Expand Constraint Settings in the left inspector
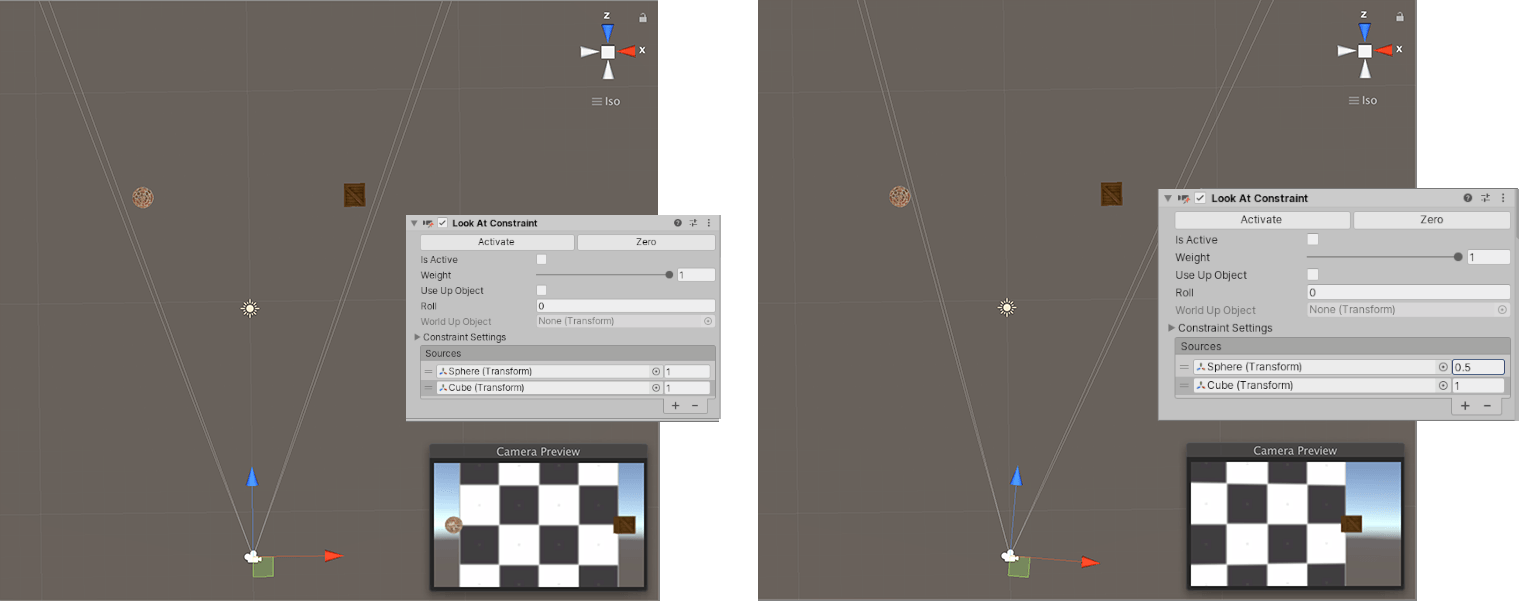This screenshot has height=601, width=1529. pos(418,337)
